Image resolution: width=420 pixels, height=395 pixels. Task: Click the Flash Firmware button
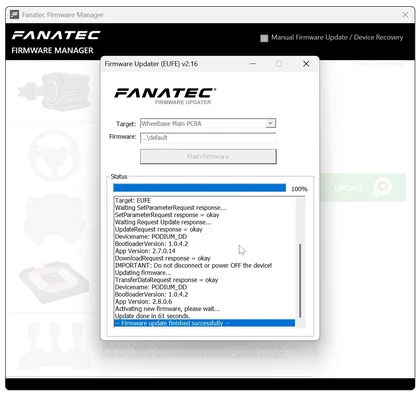tap(208, 156)
